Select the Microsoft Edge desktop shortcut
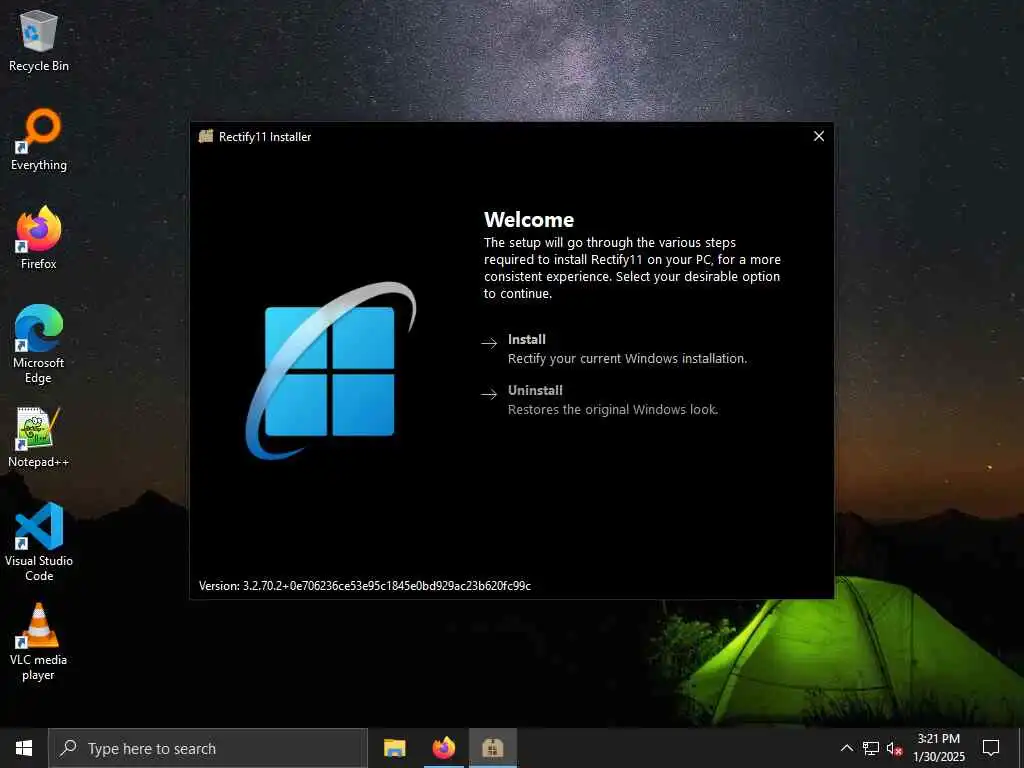 tap(39, 345)
